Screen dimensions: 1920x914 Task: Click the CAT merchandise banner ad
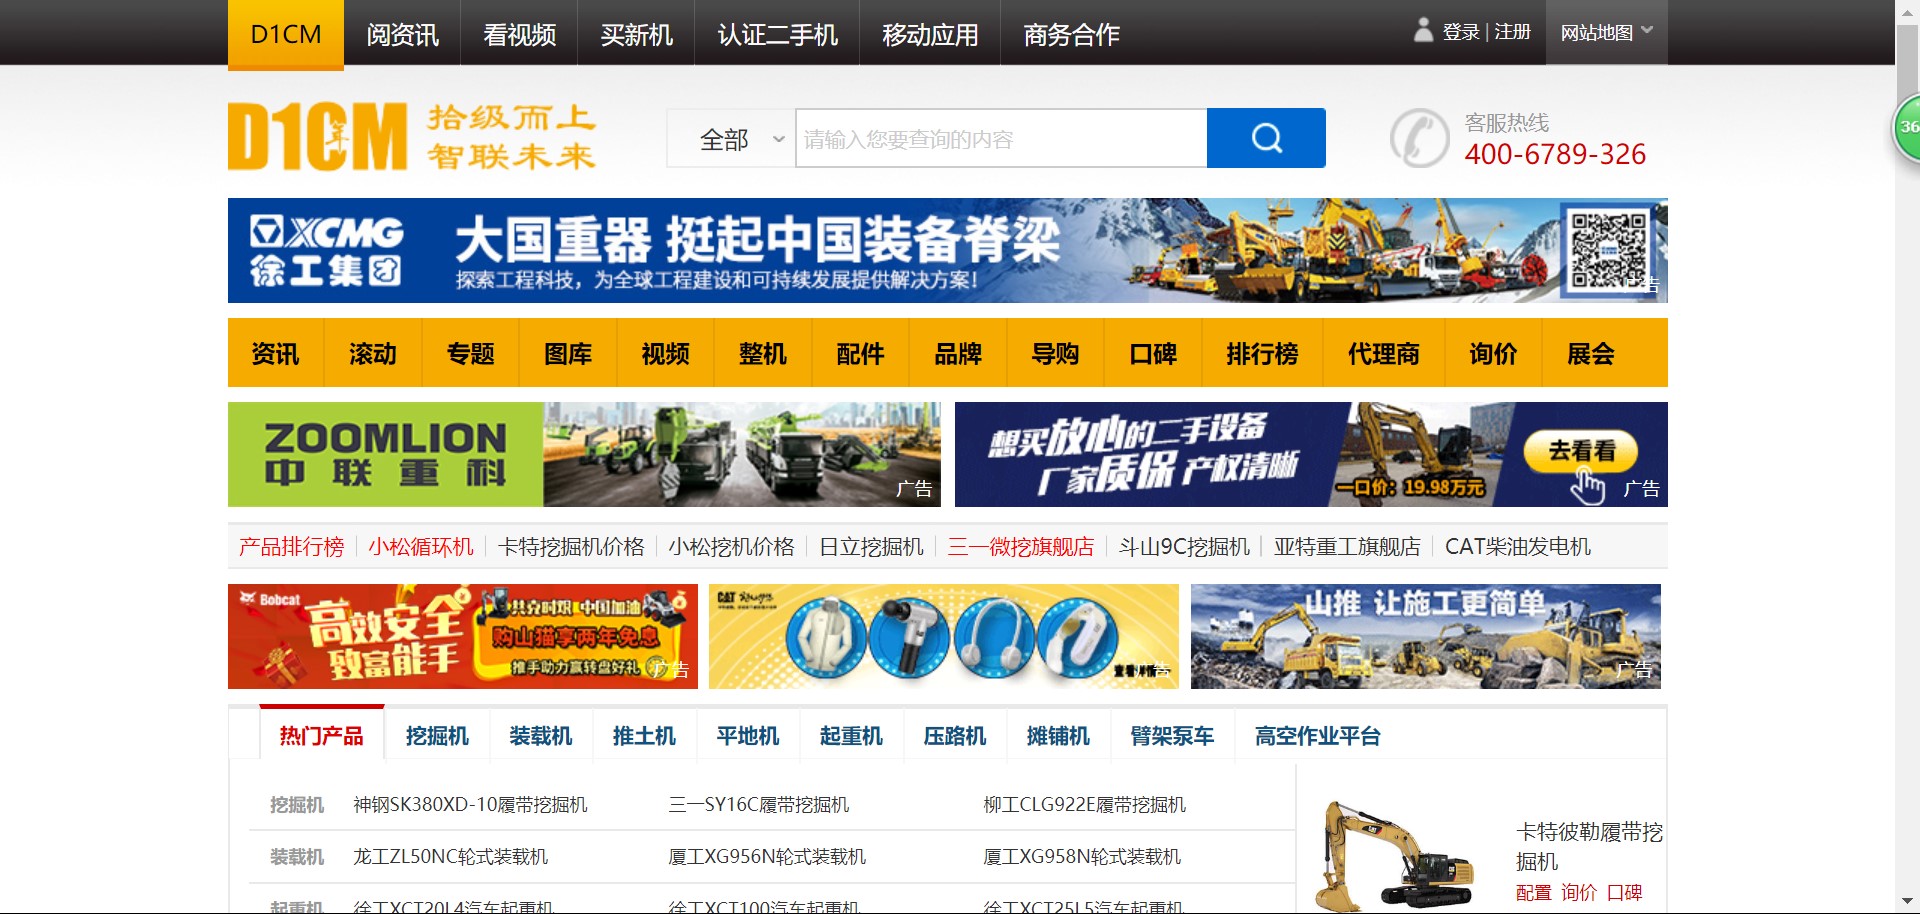click(x=944, y=636)
